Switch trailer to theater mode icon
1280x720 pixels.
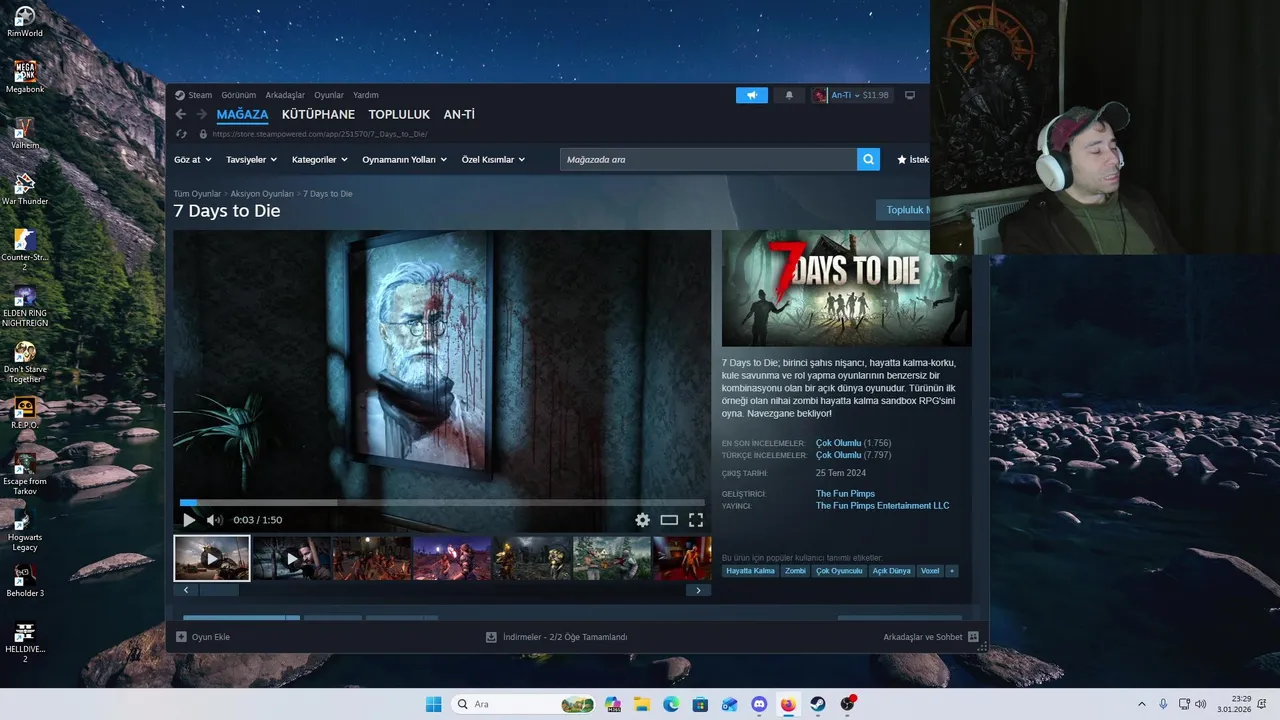[x=669, y=520]
